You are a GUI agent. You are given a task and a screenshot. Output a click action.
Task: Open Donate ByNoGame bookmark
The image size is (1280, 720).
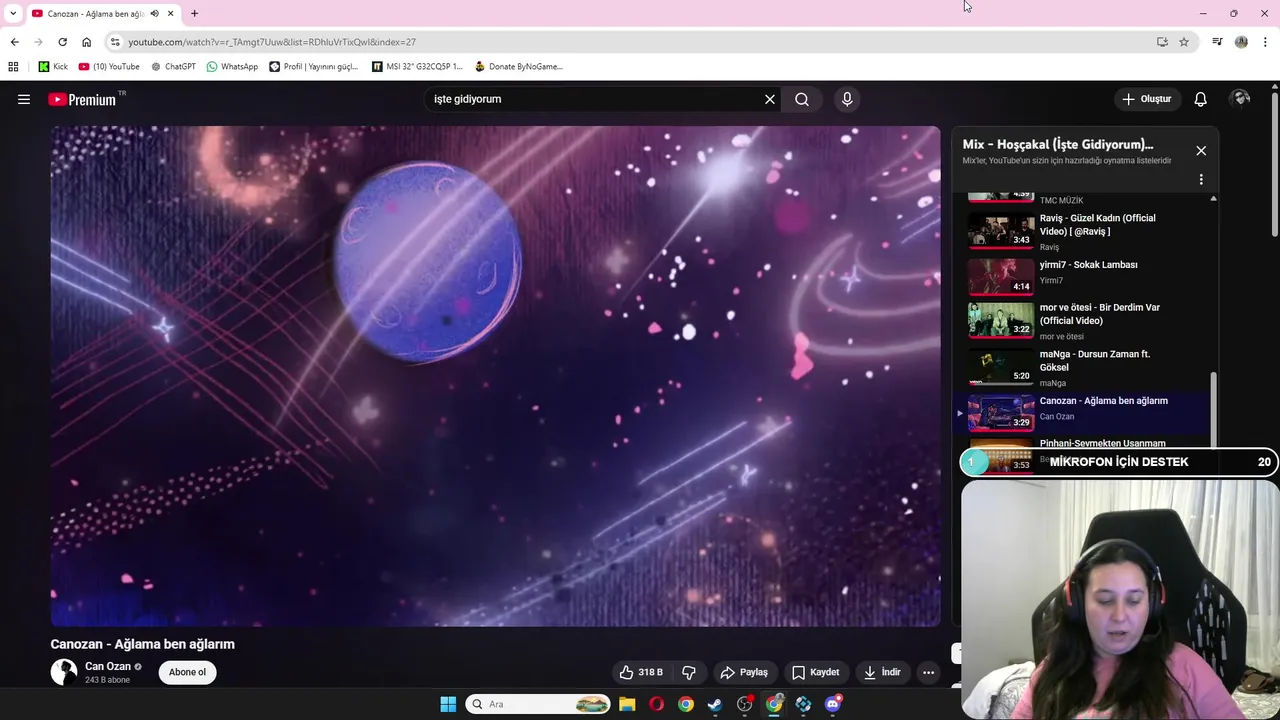coord(519,67)
